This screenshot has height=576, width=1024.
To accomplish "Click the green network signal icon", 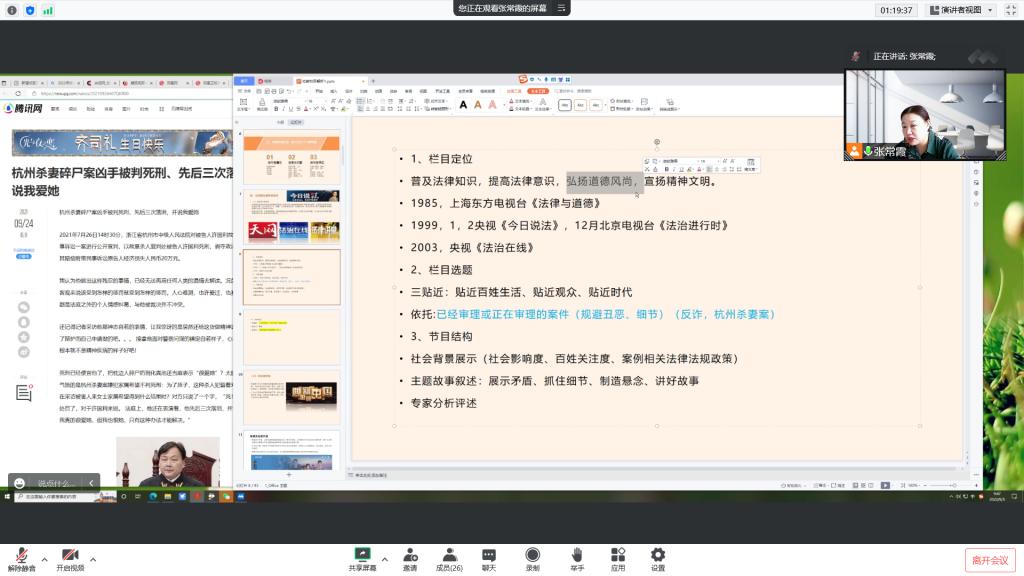I will point(48,10).
